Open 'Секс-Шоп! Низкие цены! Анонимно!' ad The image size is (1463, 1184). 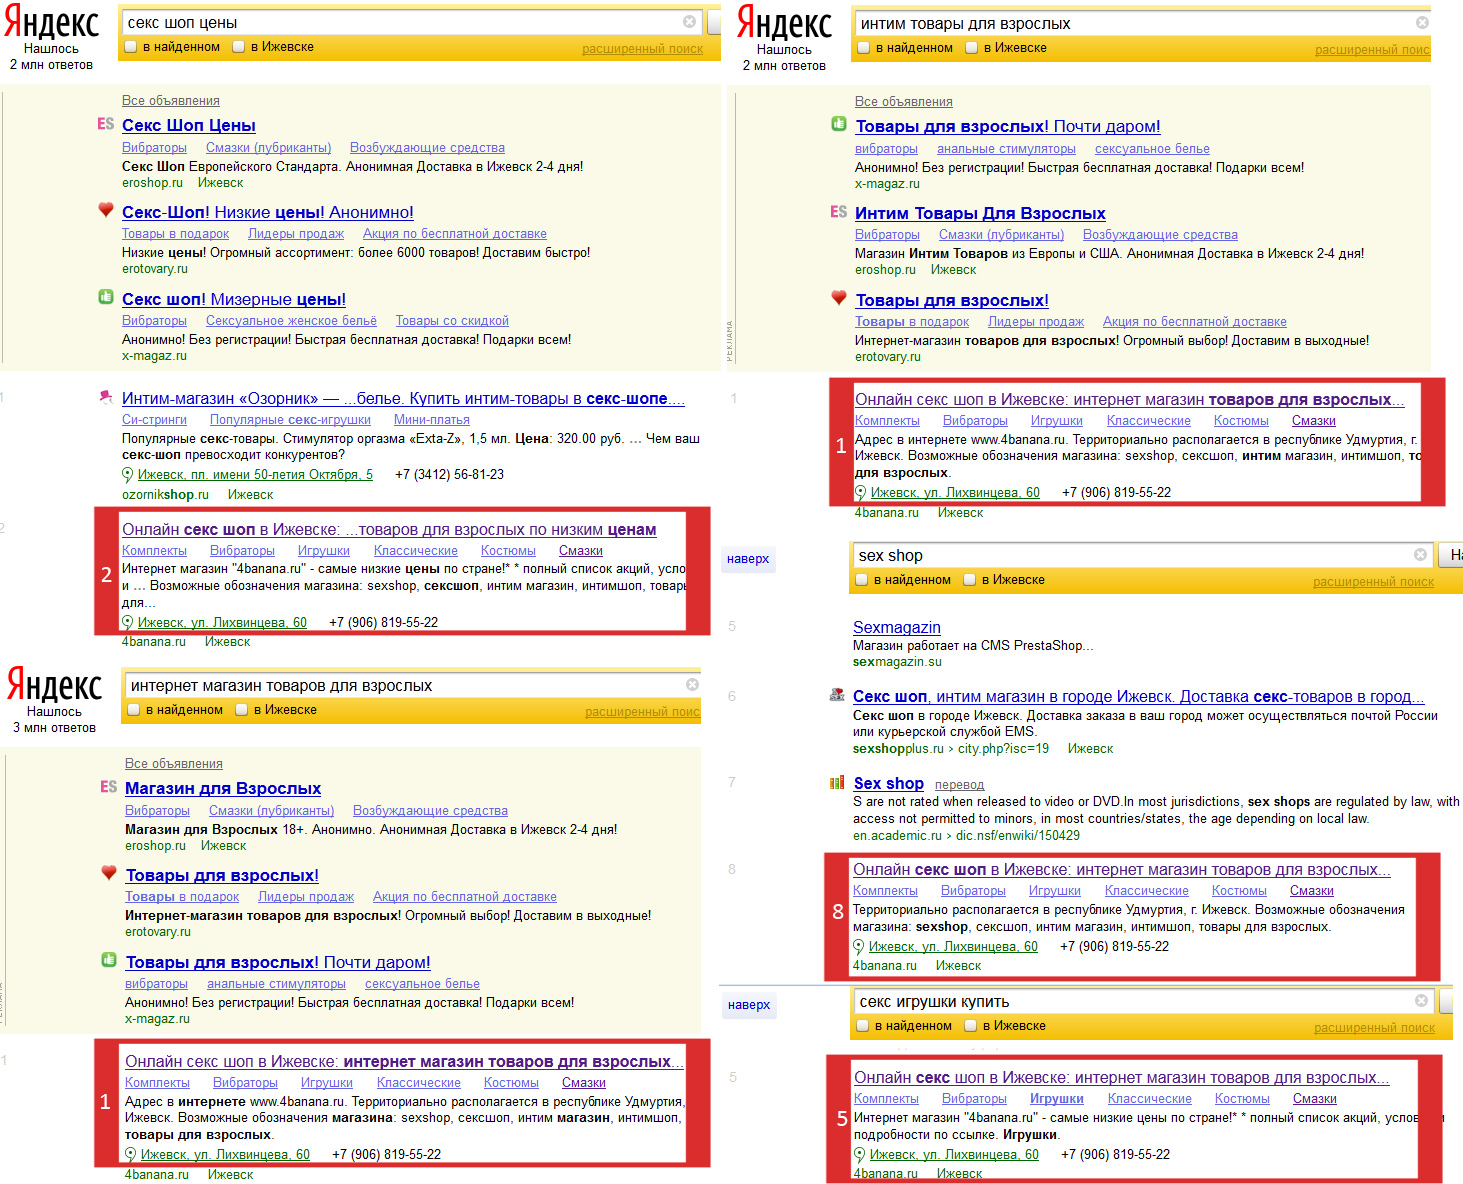tap(268, 212)
